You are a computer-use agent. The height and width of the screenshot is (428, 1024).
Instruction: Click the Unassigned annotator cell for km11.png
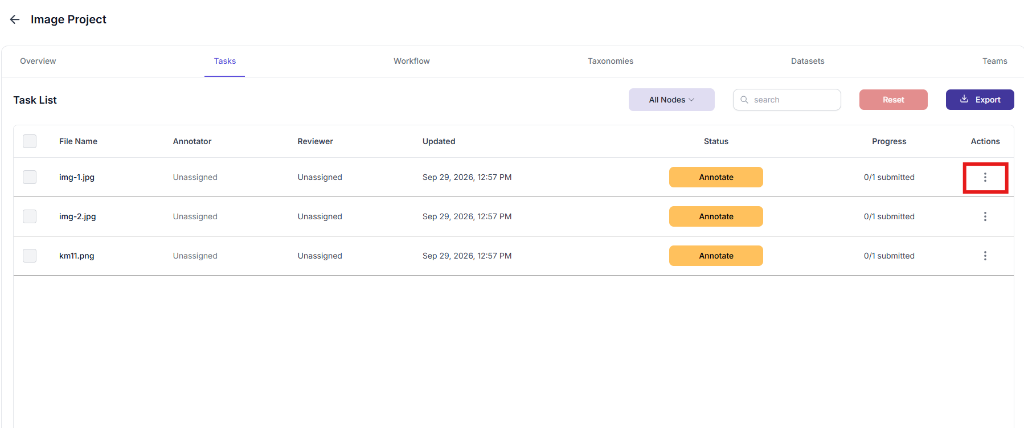(x=195, y=256)
